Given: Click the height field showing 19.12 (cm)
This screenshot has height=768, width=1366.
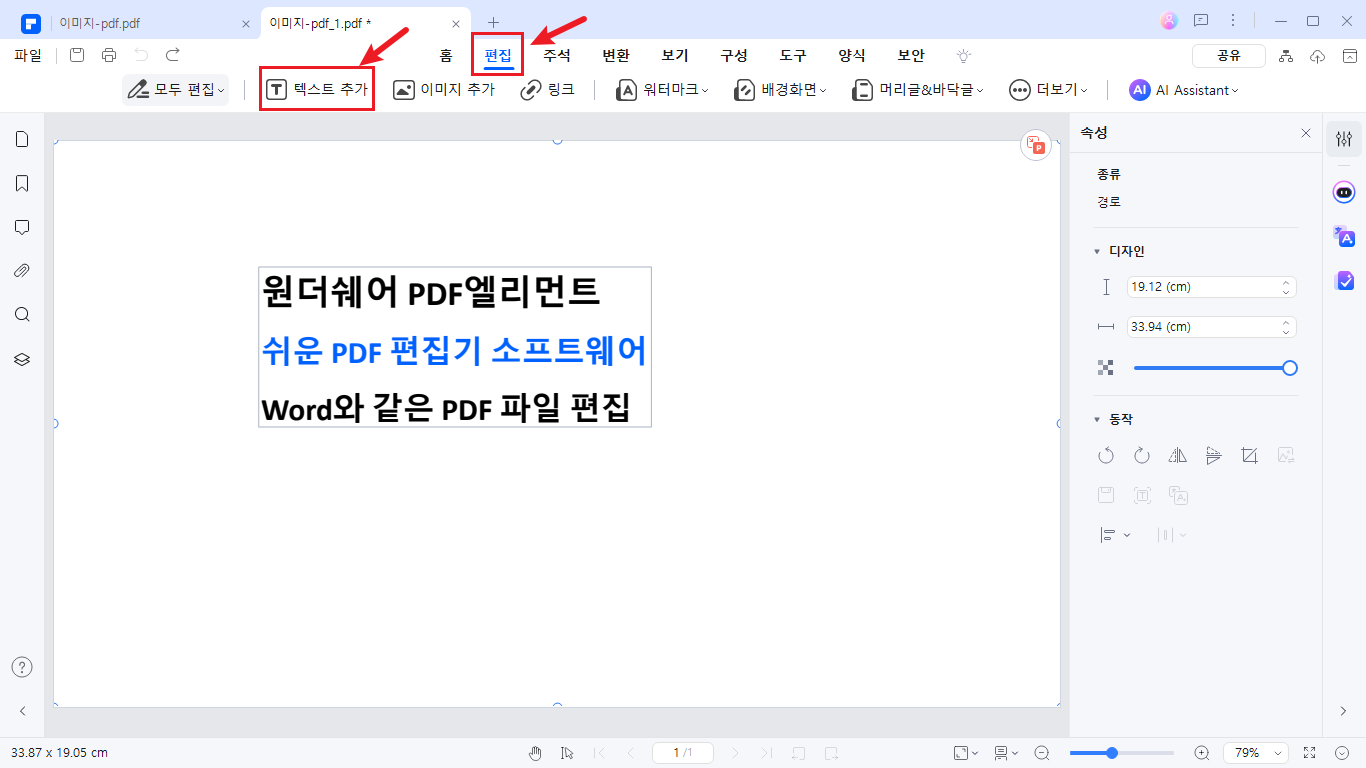Looking at the screenshot, I should [1212, 287].
